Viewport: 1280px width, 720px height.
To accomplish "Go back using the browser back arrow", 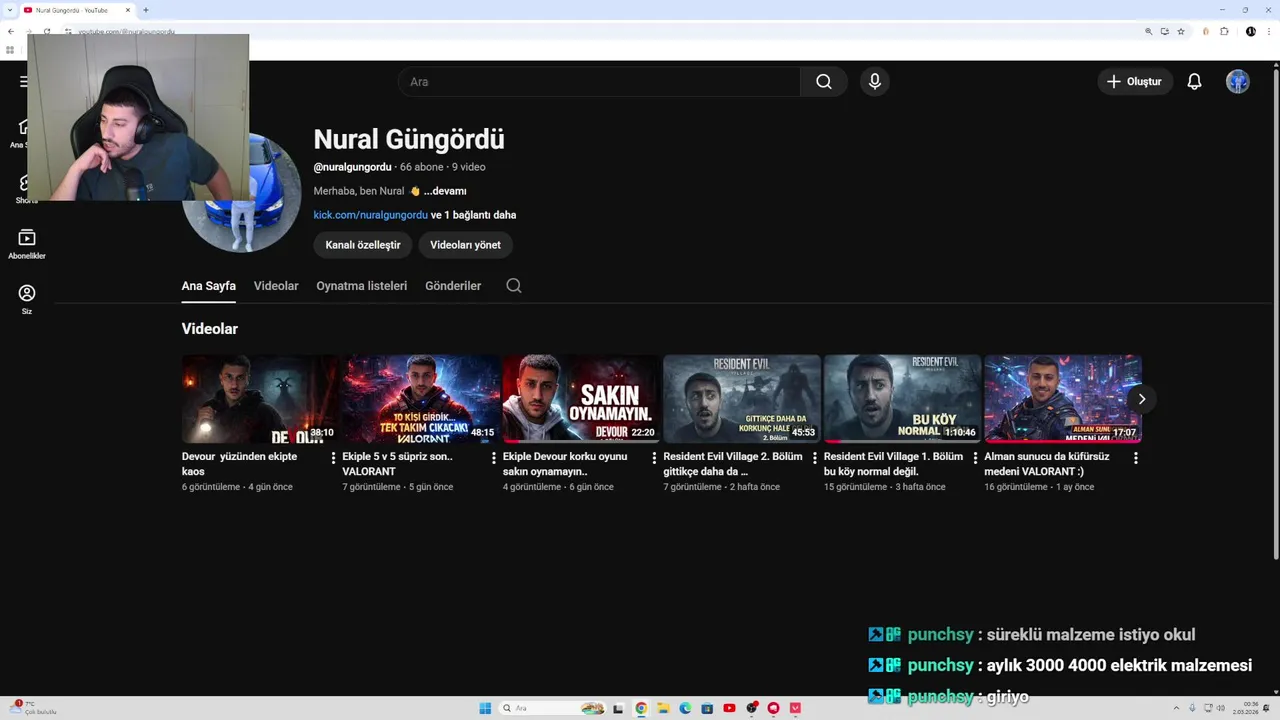I will pyautogui.click(x=11, y=31).
